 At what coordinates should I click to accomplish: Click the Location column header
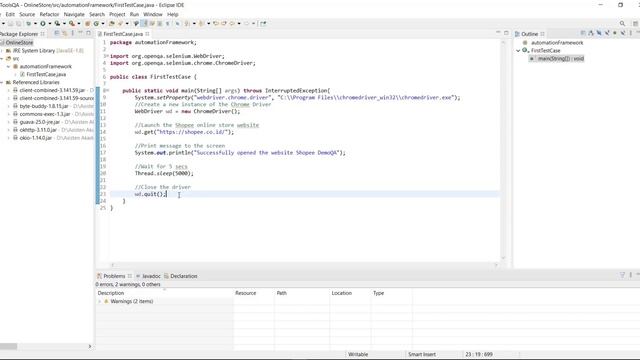tap(350, 293)
